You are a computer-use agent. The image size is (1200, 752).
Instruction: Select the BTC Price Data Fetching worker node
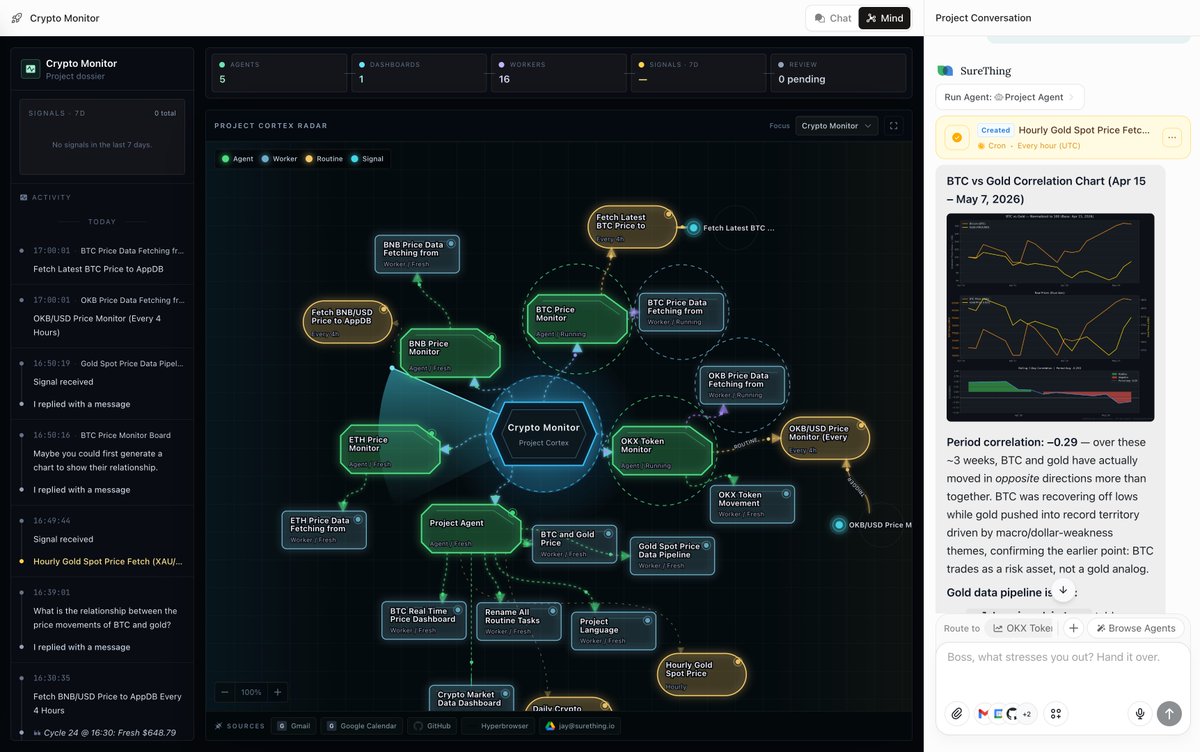683,312
